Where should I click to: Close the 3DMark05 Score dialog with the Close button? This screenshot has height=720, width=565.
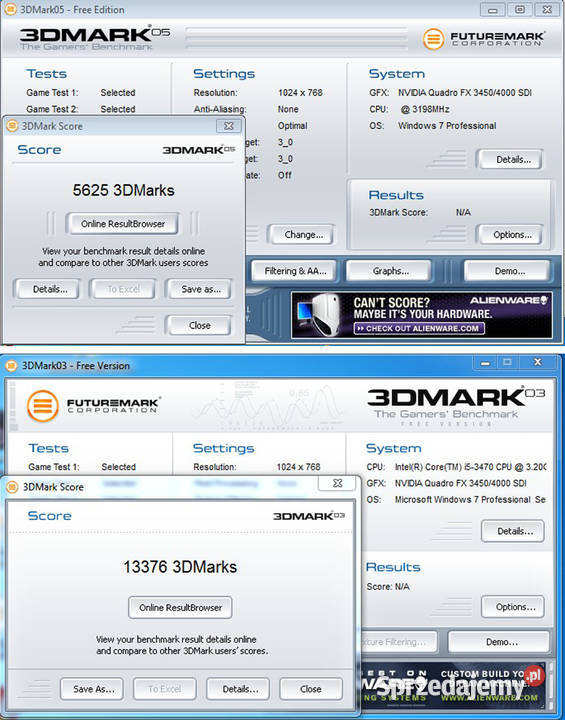(199, 326)
